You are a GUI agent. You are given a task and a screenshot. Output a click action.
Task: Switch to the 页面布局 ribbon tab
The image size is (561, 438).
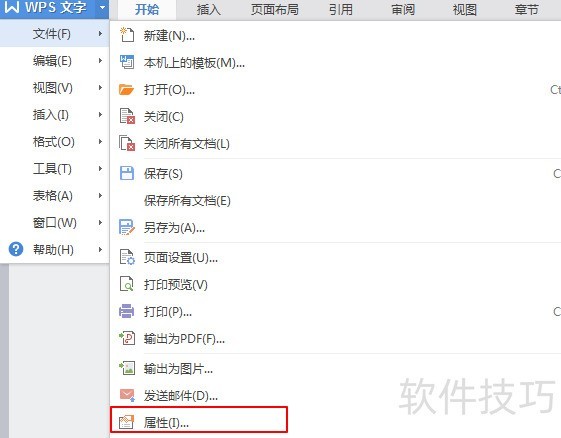click(x=275, y=10)
